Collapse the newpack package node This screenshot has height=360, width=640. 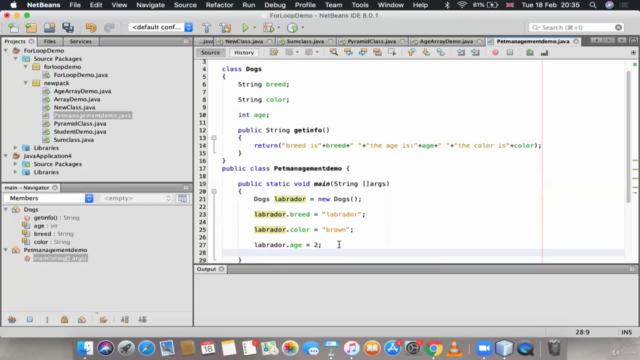point(26,83)
